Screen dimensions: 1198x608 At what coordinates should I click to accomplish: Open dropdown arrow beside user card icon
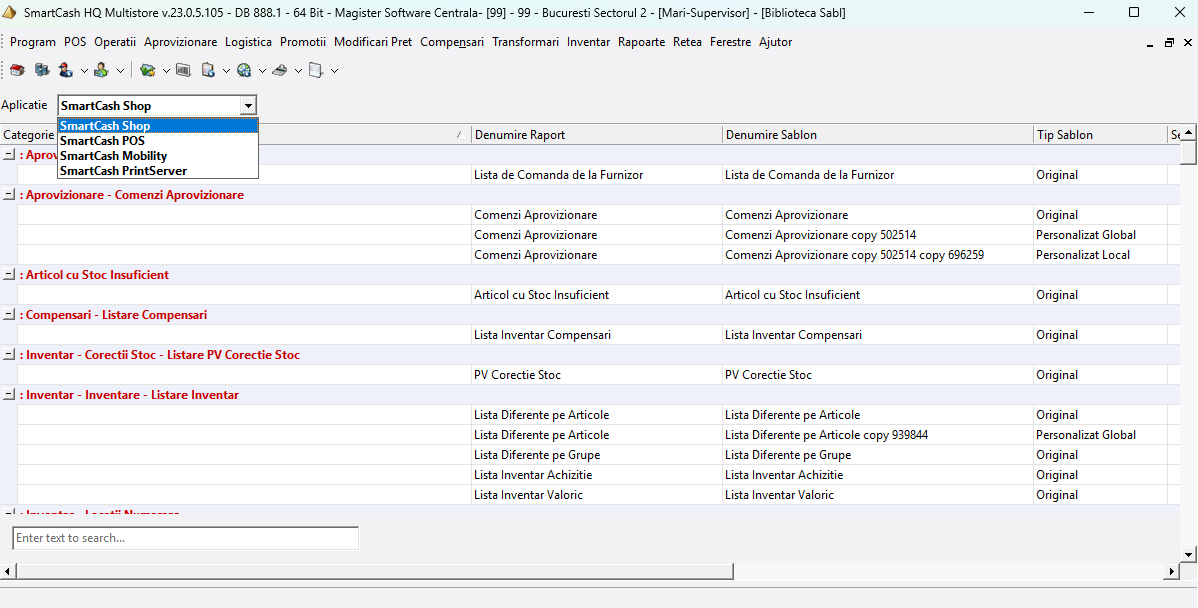(120, 71)
